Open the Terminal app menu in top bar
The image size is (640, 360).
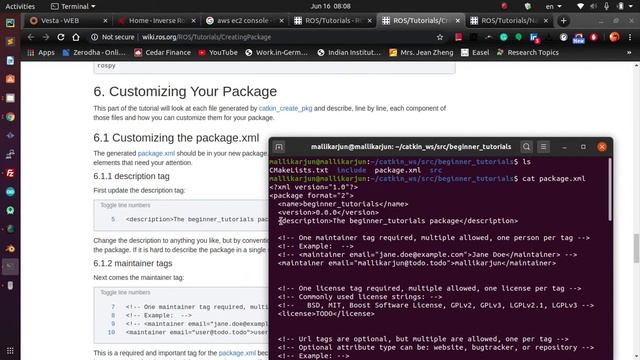[73, 6]
